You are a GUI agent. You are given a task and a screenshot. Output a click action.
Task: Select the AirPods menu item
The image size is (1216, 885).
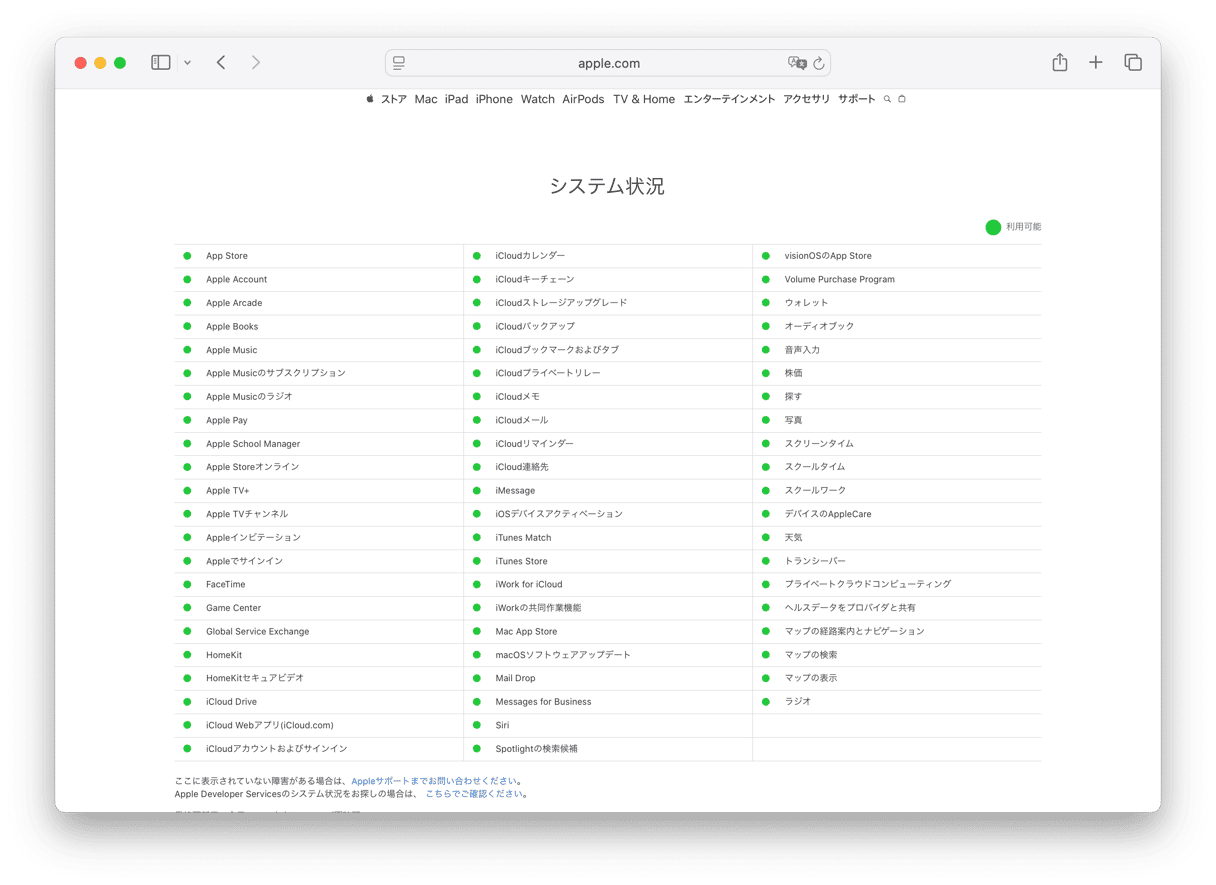pyautogui.click(x=583, y=99)
